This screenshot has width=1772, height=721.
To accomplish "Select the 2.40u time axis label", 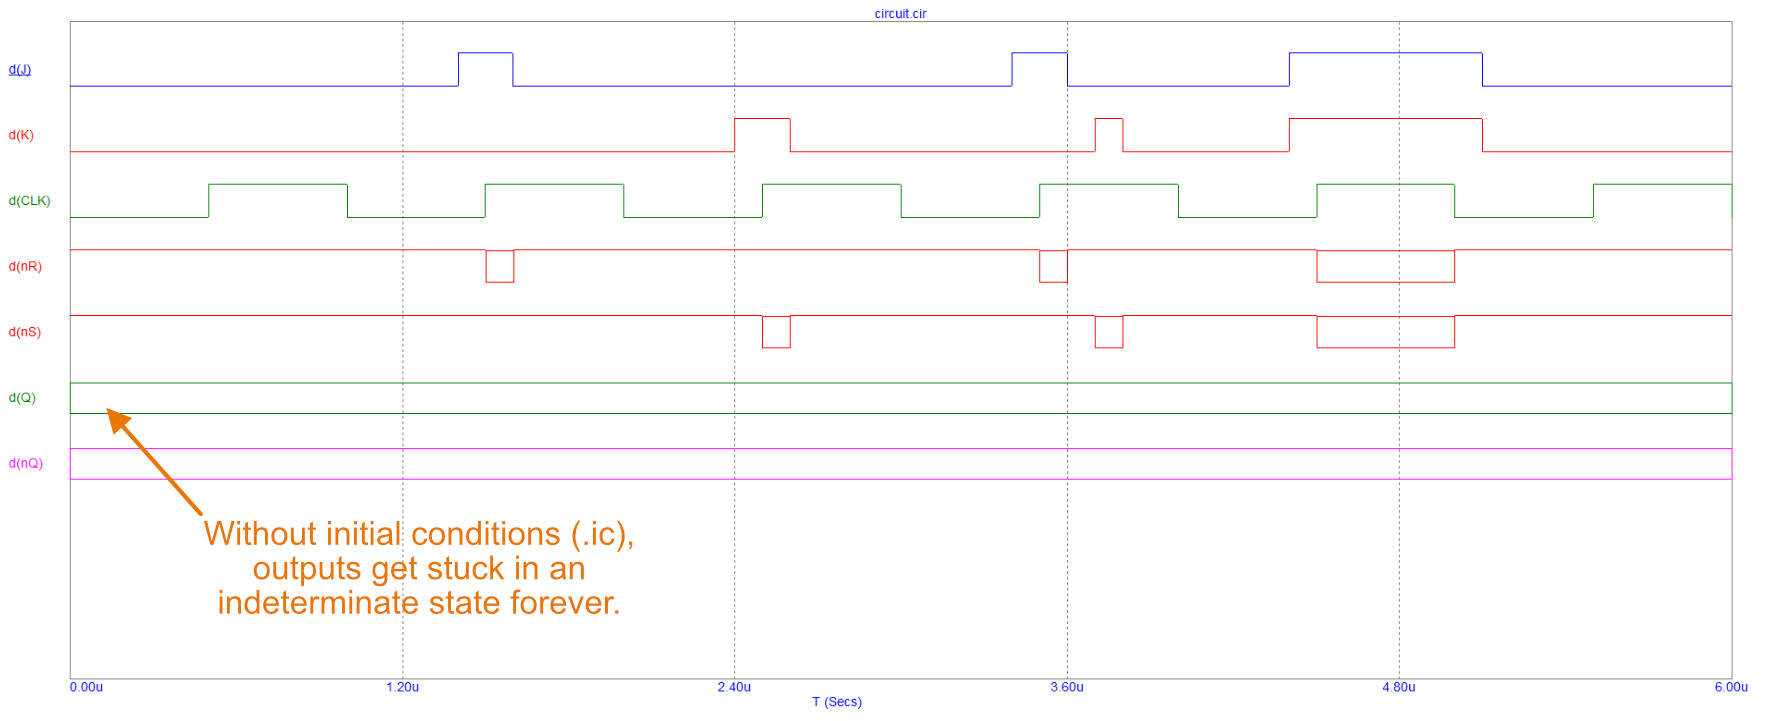I will click(x=734, y=687).
